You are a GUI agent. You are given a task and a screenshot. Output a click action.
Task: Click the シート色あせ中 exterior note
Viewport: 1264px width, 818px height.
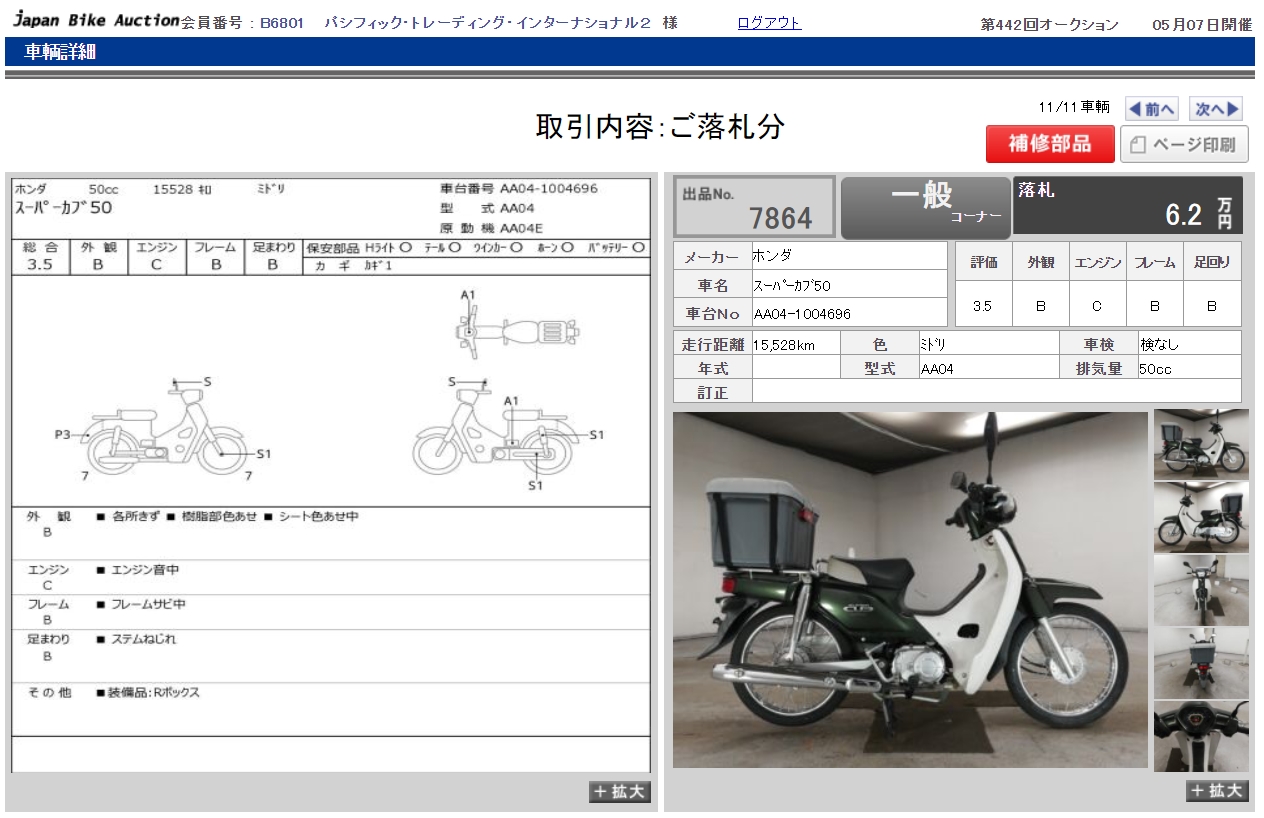pos(311,517)
